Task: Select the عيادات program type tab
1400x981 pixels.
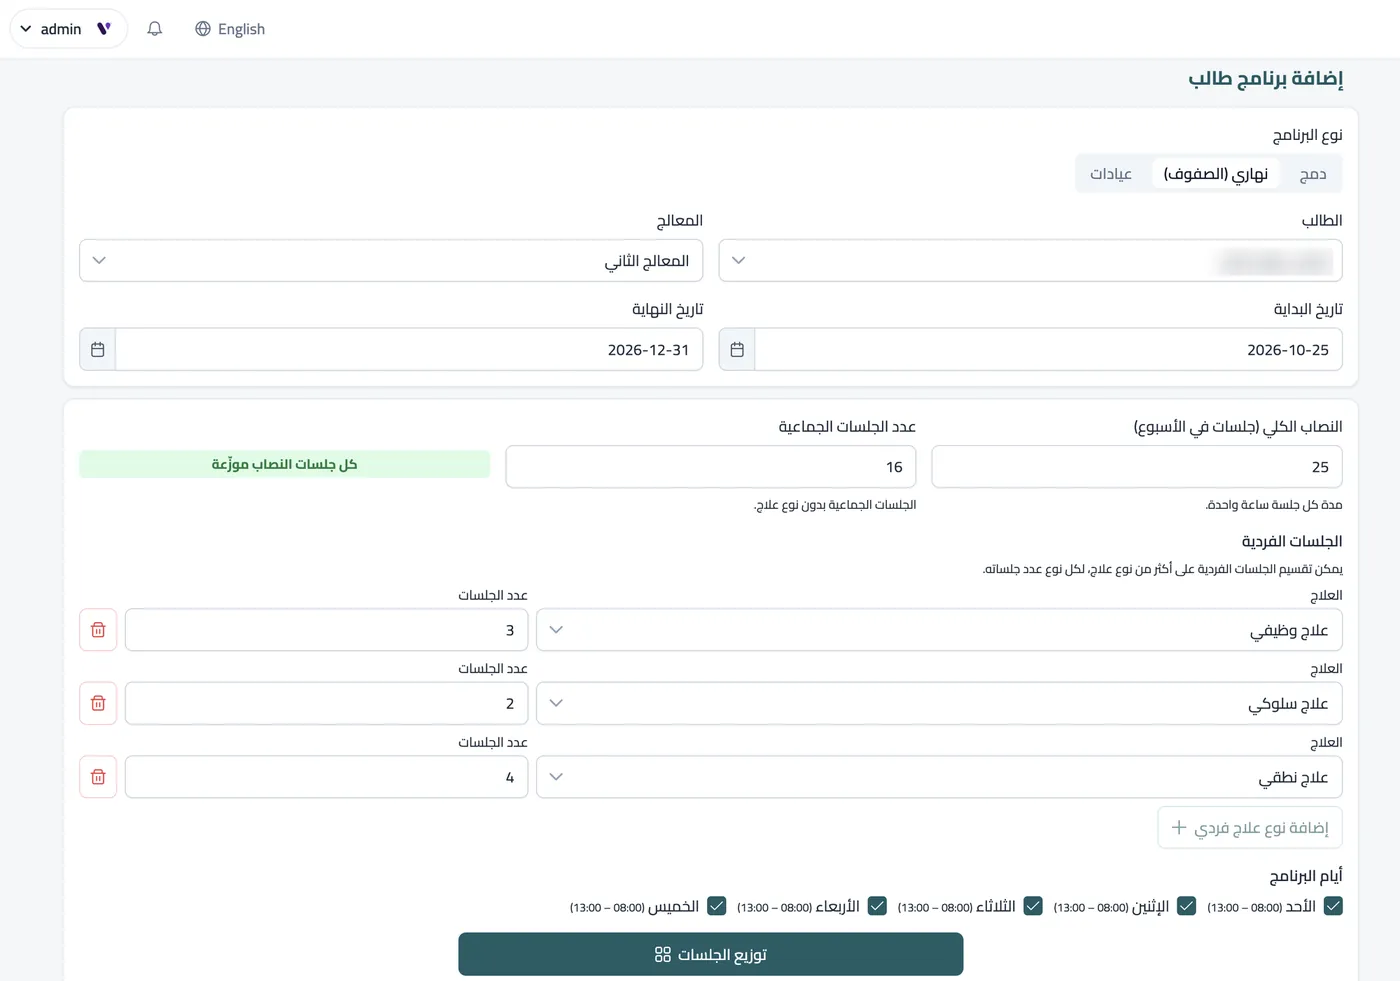Action: pyautogui.click(x=1111, y=174)
